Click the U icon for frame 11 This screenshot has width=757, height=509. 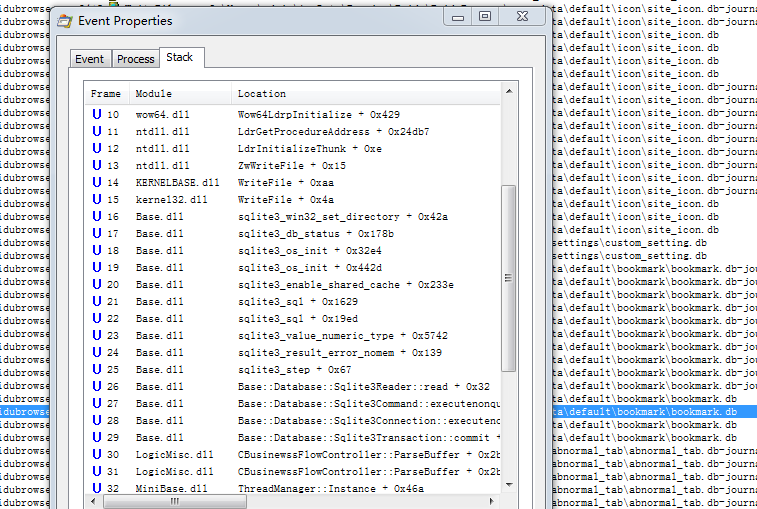pyautogui.click(x=97, y=131)
